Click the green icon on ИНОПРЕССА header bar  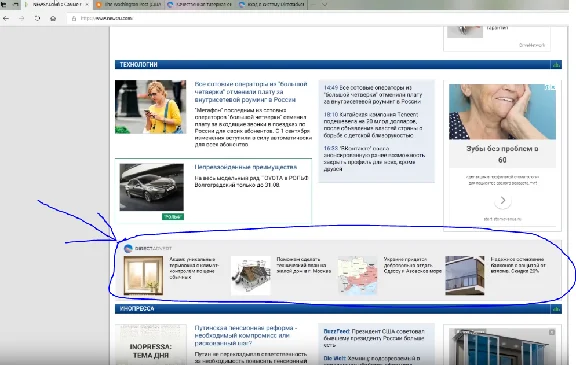[556, 309]
